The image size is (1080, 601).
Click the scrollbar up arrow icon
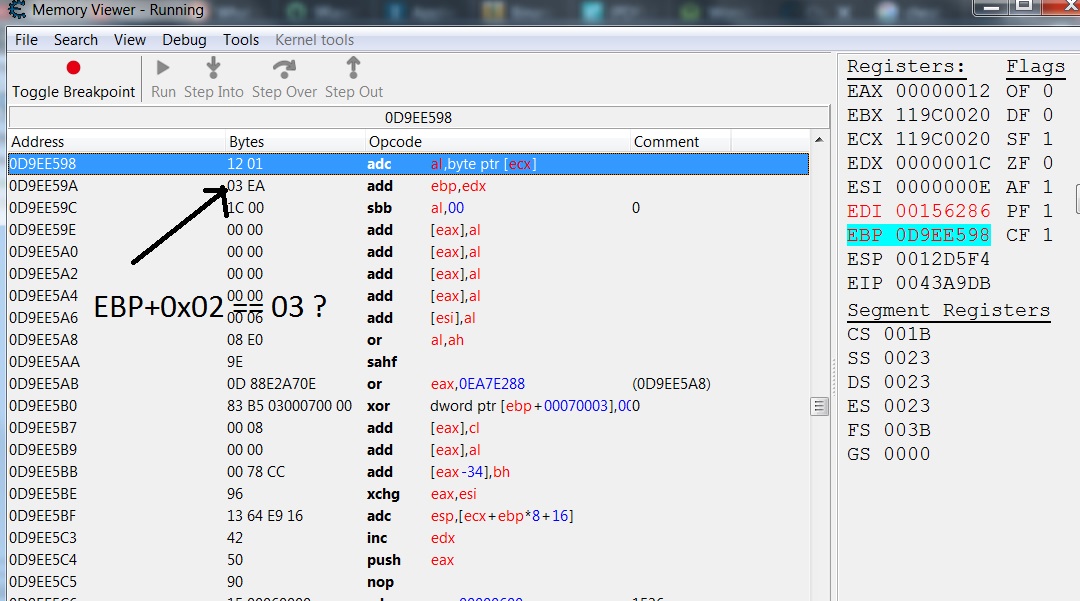click(x=820, y=139)
